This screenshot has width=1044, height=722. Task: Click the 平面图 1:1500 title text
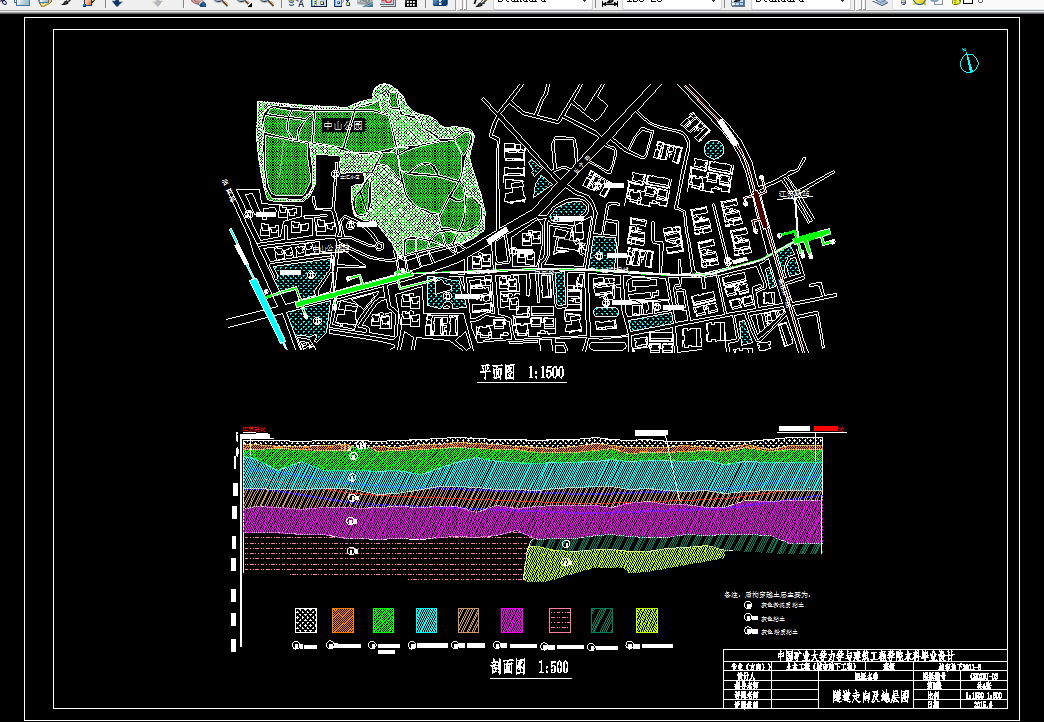click(521, 374)
